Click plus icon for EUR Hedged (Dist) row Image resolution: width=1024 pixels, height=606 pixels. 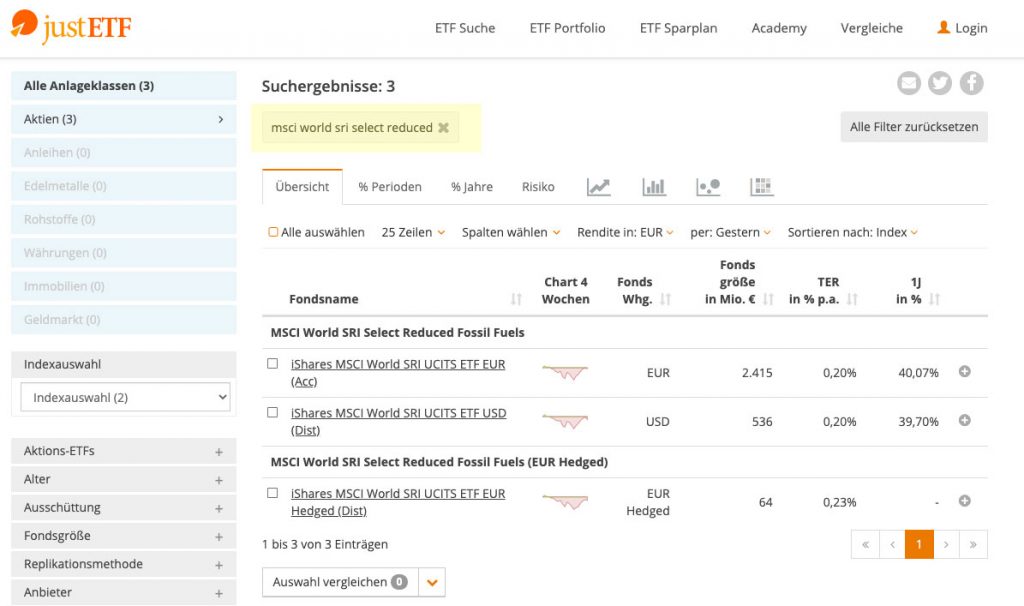click(x=965, y=501)
